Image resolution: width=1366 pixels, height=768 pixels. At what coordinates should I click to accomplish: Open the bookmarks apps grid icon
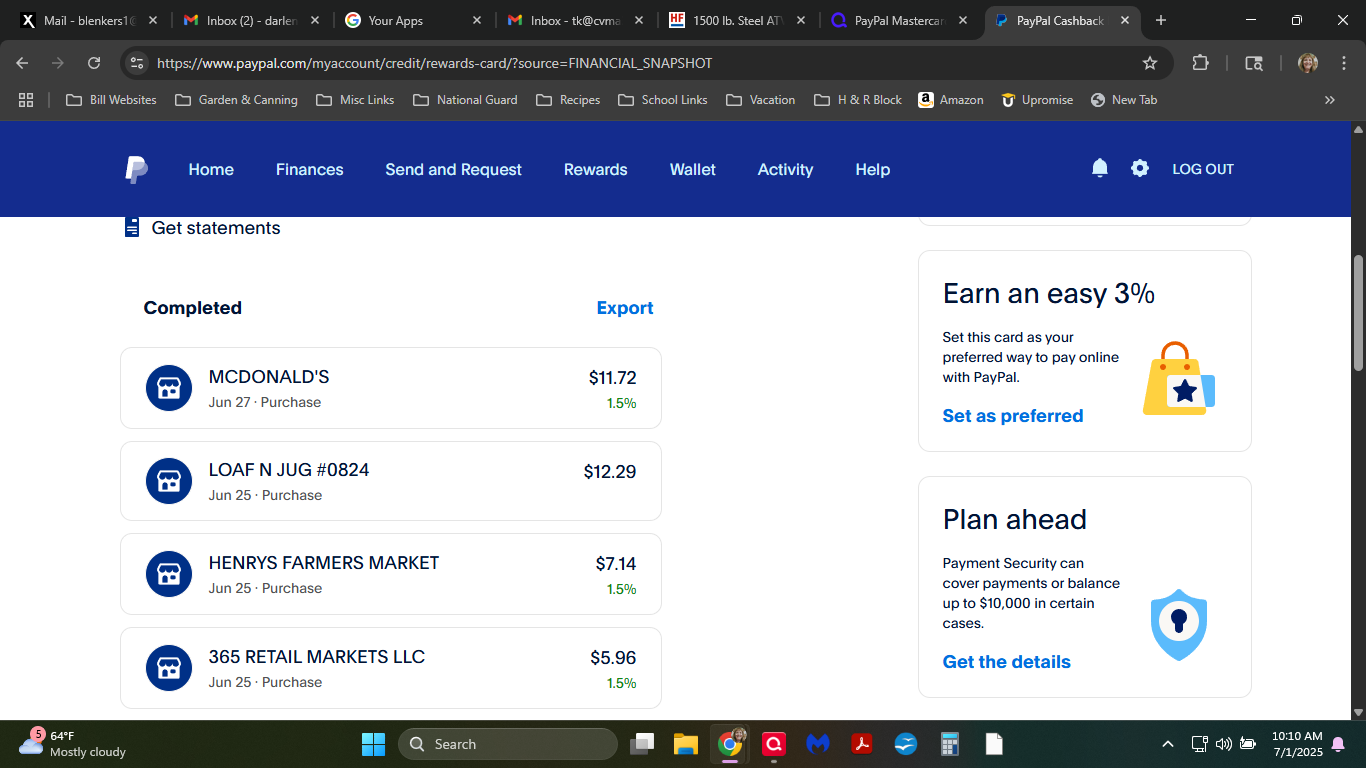pos(26,100)
